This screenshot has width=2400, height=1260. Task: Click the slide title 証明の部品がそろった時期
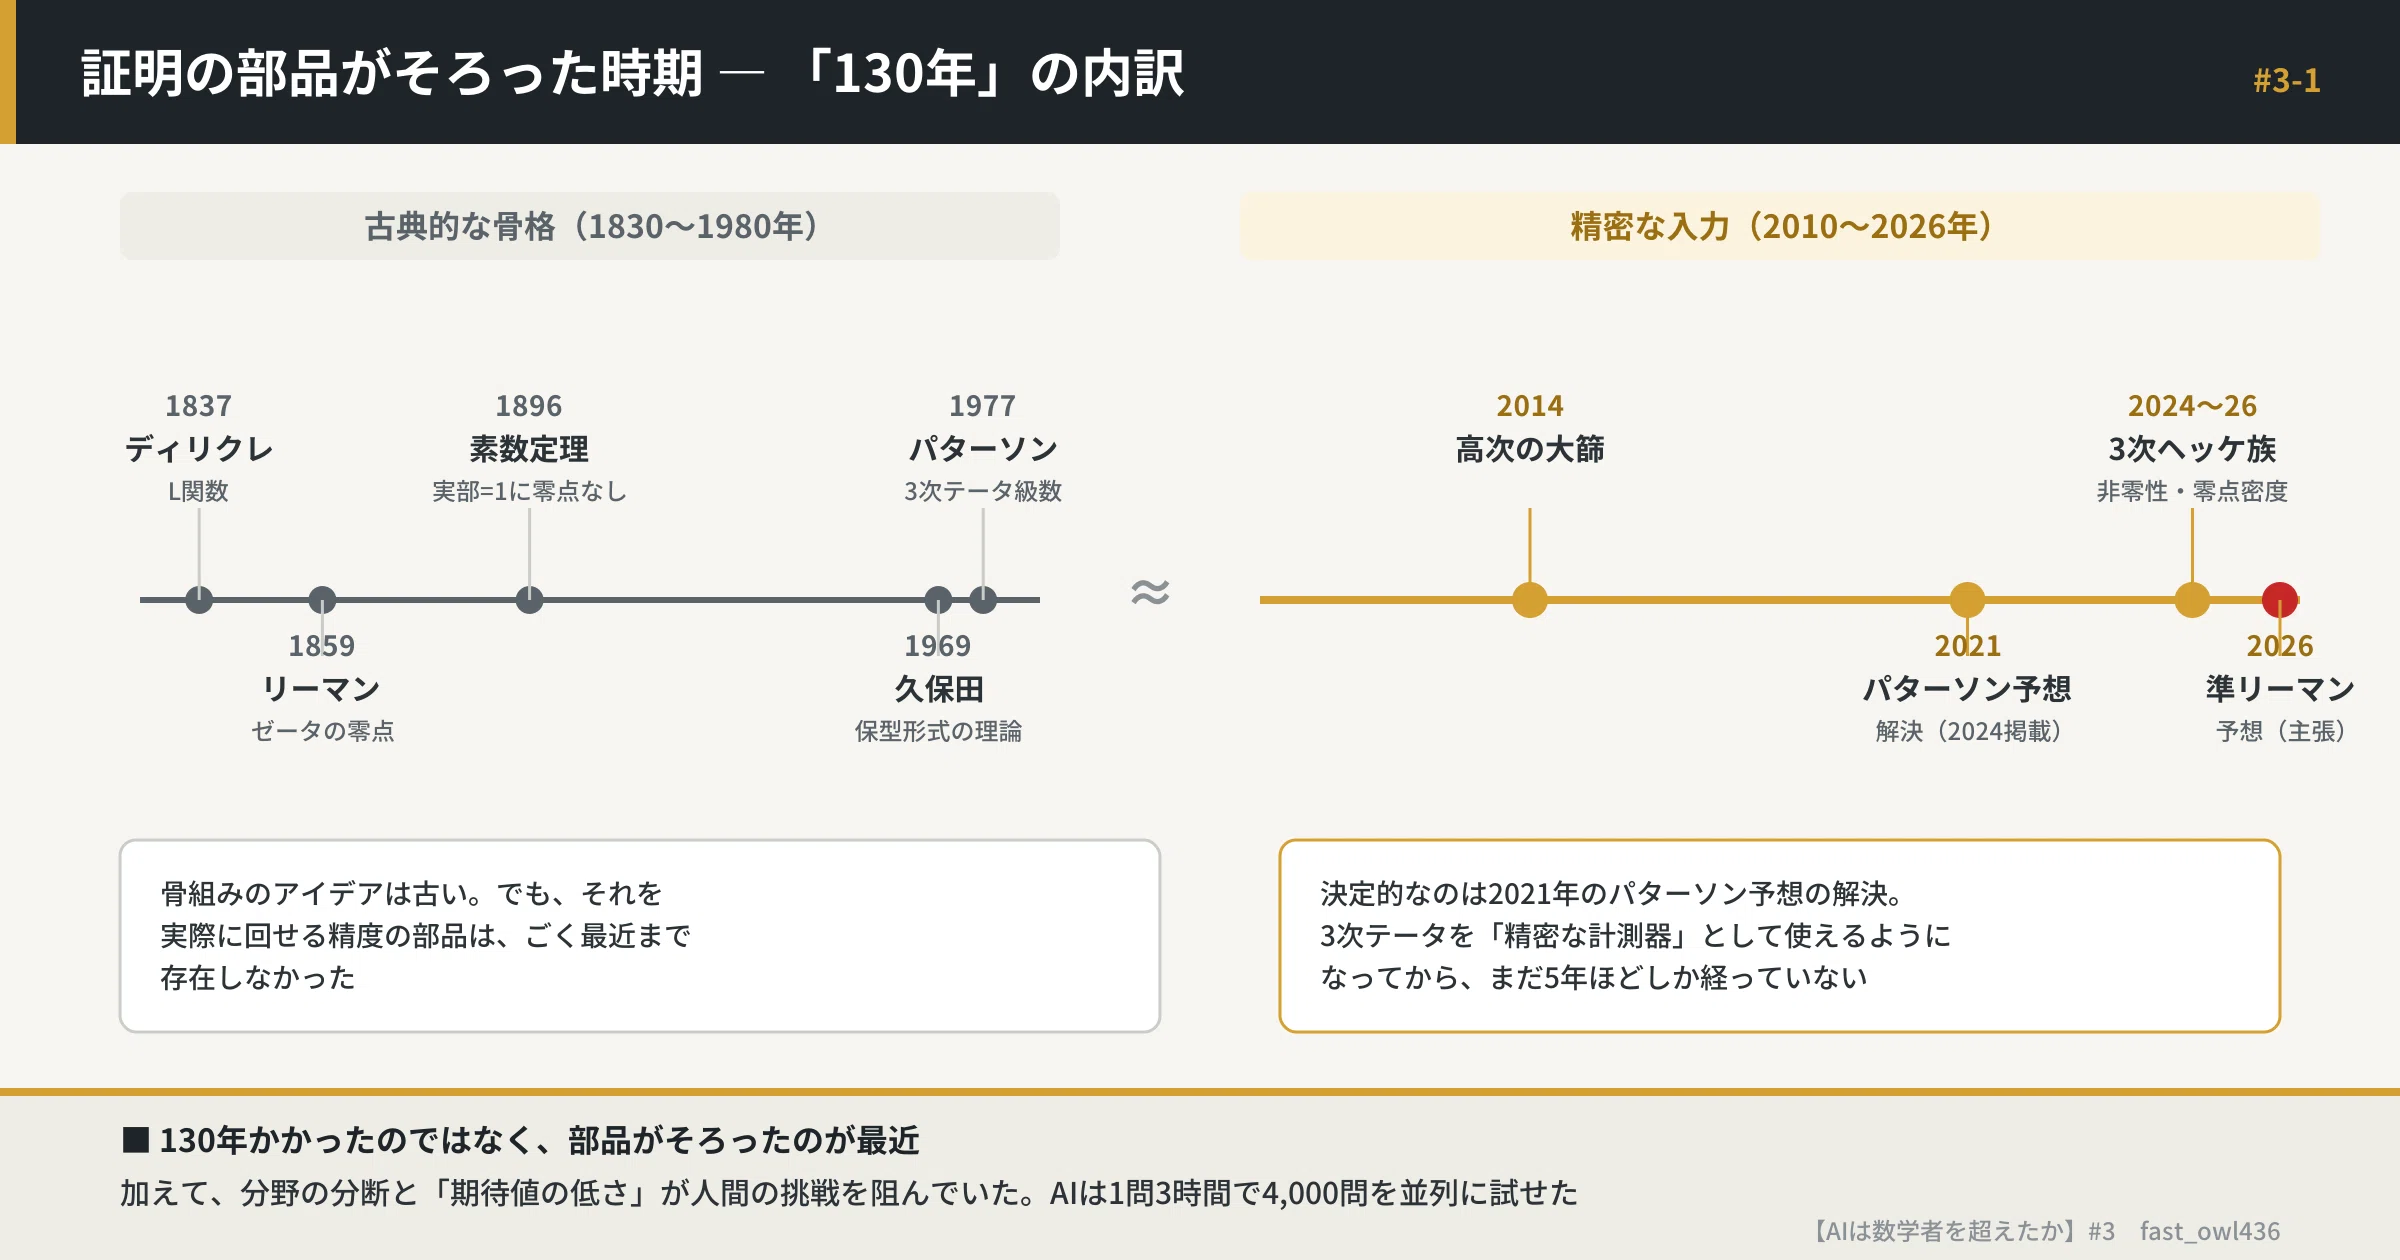point(392,73)
